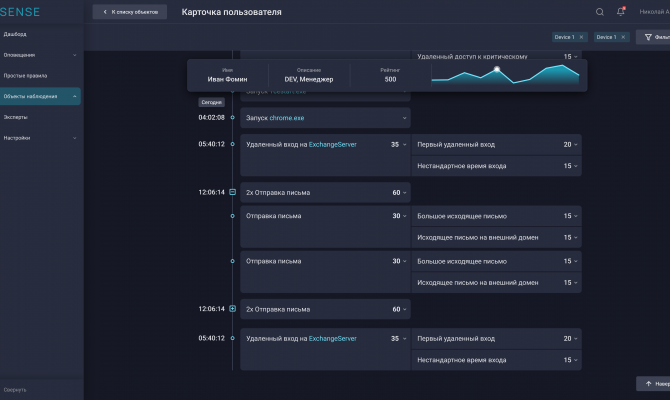Screen dimensions: 670x400
Task: Click the search magnifier icon in header
Action: click(x=600, y=12)
